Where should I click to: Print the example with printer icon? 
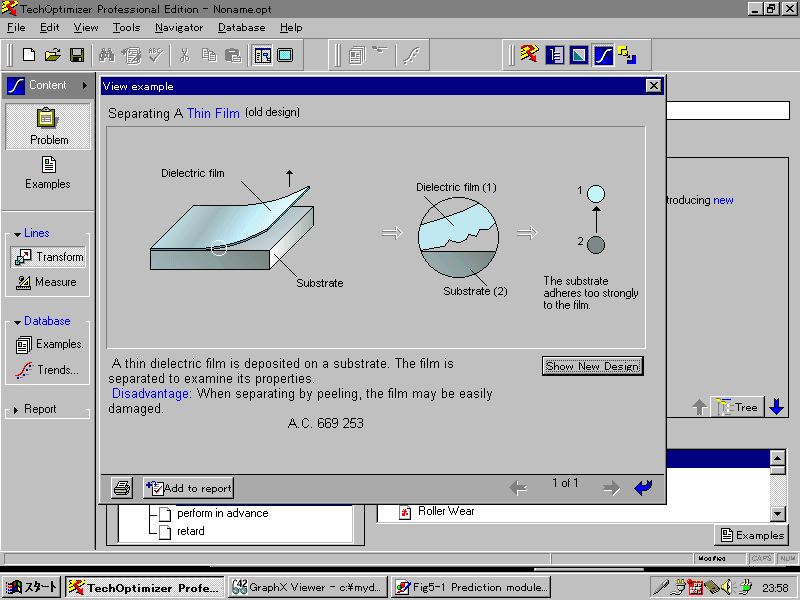coord(122,488)
